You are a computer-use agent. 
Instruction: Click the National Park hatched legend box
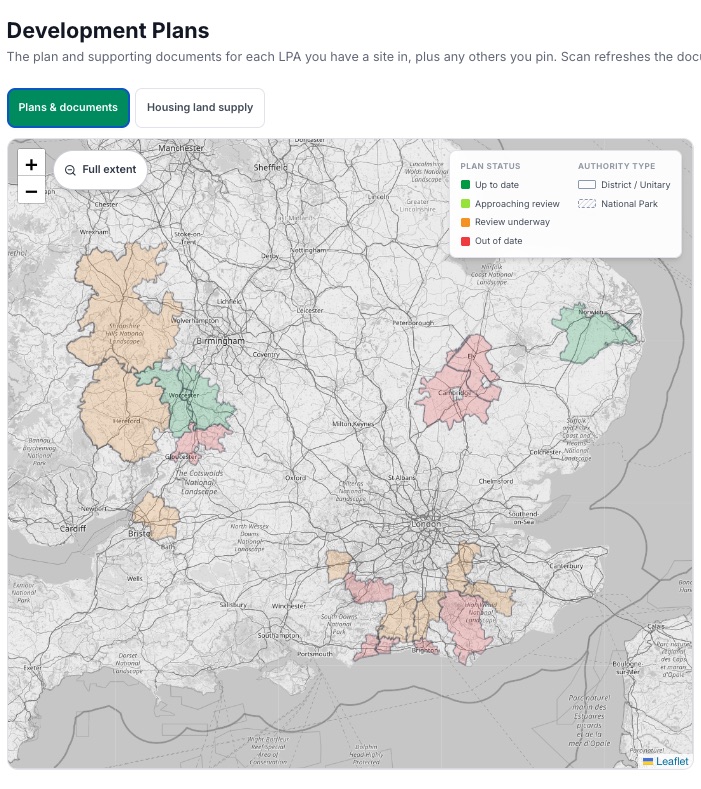point(587,204)
